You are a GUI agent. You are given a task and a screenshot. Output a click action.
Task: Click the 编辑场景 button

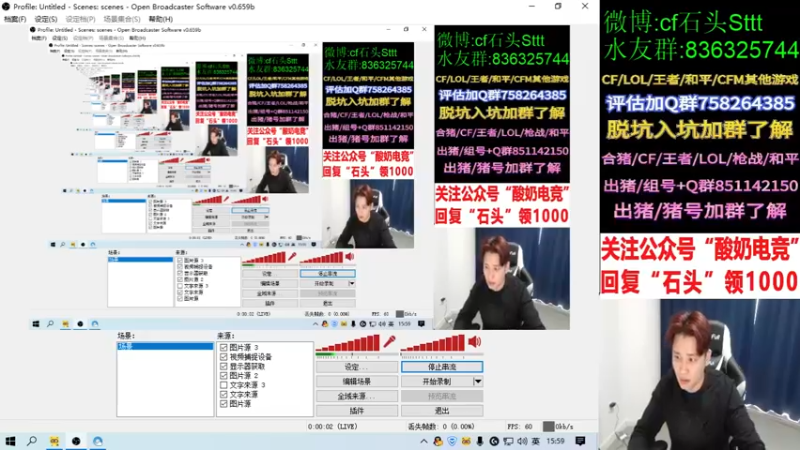click(x=357, y=381)
